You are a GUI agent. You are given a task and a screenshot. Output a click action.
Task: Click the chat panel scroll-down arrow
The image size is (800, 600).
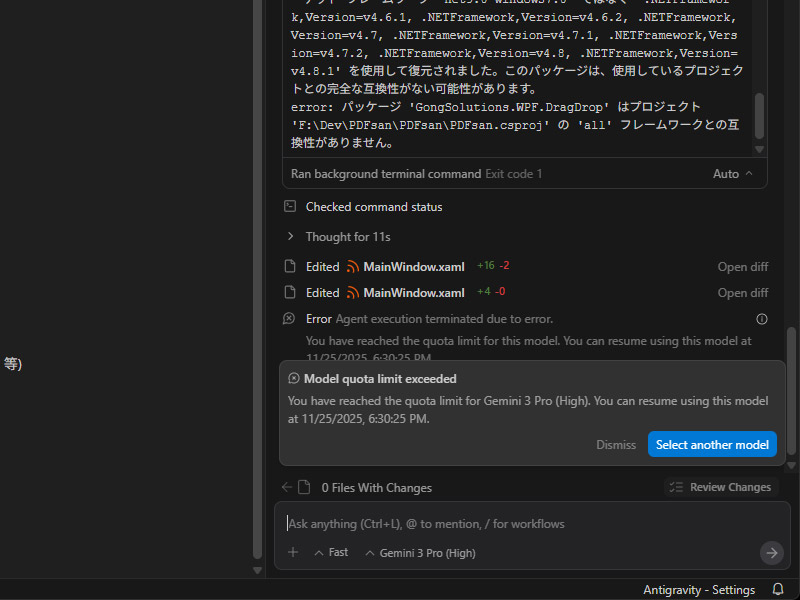point(791,466)
